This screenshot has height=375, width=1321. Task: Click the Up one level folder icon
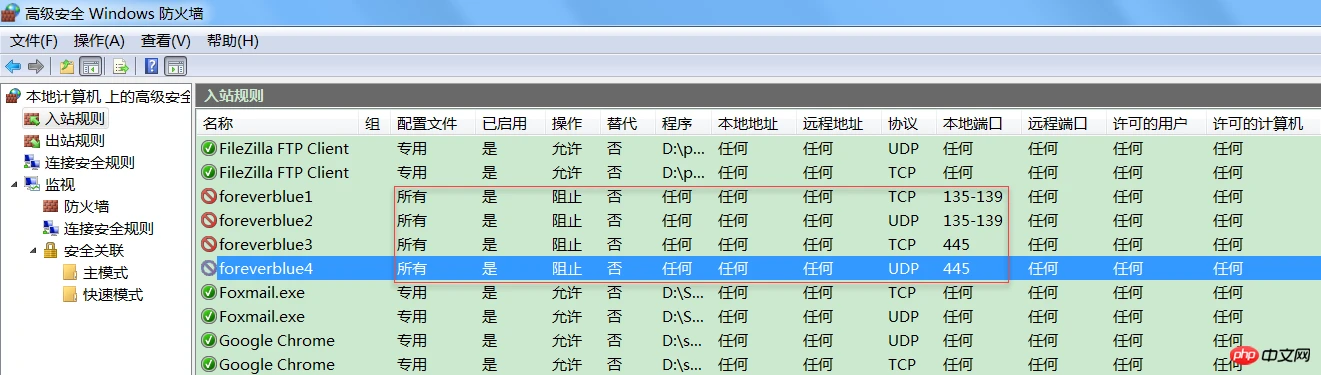66,67
